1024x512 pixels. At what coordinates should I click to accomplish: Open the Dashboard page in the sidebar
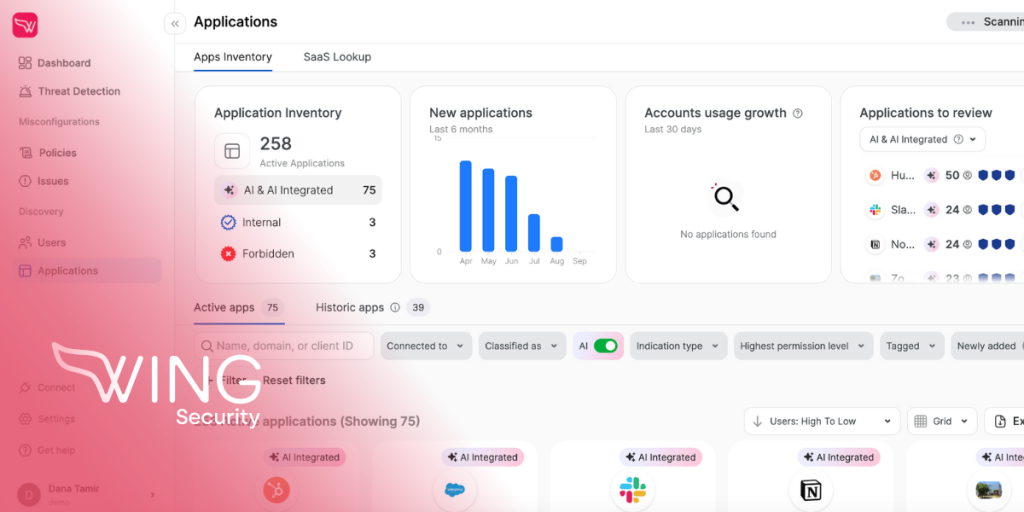(x=64, y=63)
